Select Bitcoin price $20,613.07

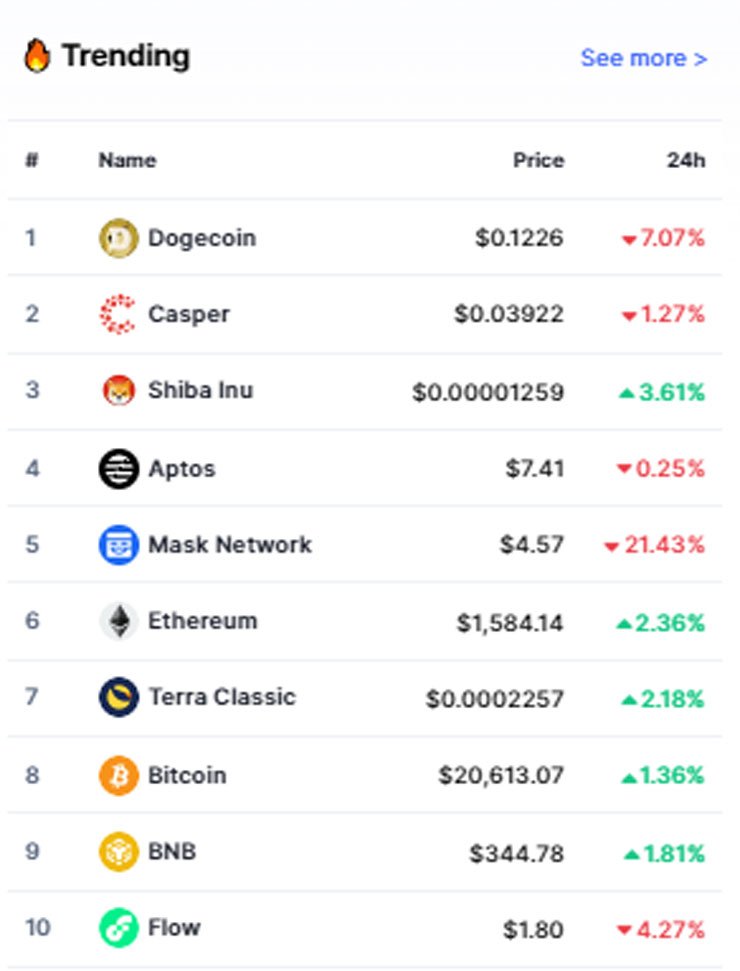pos(501,775)
